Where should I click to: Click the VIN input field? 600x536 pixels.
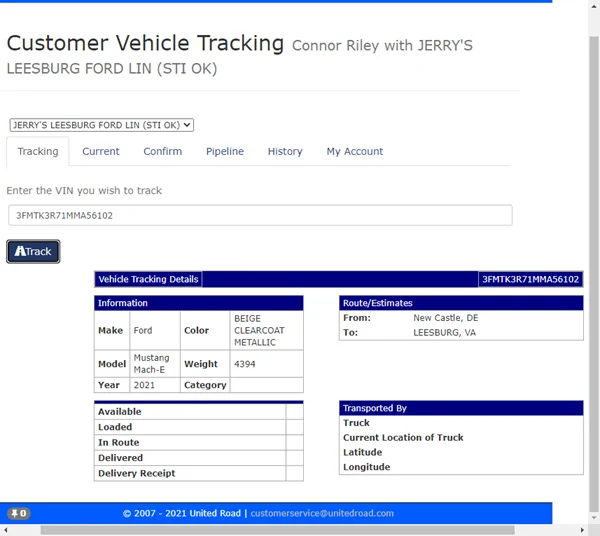pos(260,215)
